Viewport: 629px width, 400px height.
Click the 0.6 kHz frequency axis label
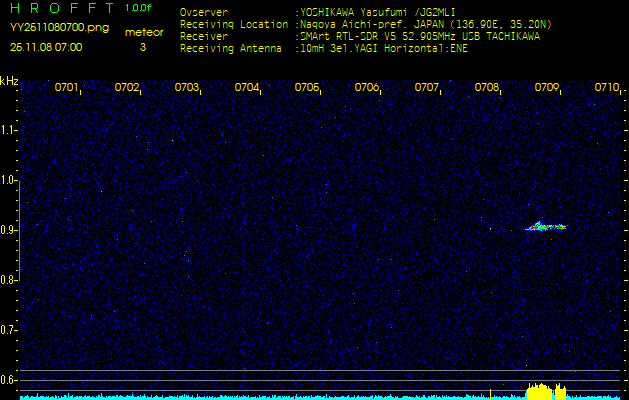point(8,380)
